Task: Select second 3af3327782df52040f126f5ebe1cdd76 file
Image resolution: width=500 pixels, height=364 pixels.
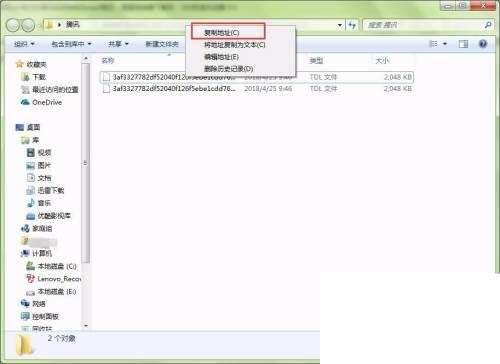Action: coord(257,89)
